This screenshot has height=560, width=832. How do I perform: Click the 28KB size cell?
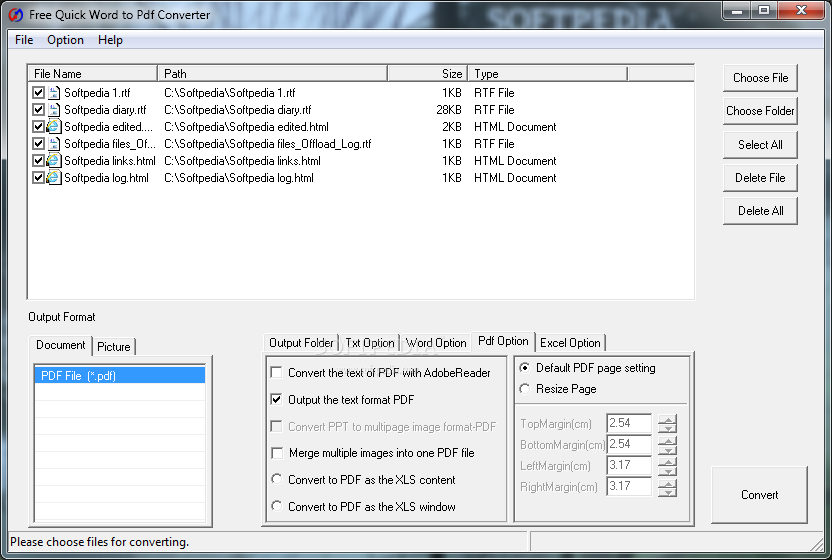449,110
